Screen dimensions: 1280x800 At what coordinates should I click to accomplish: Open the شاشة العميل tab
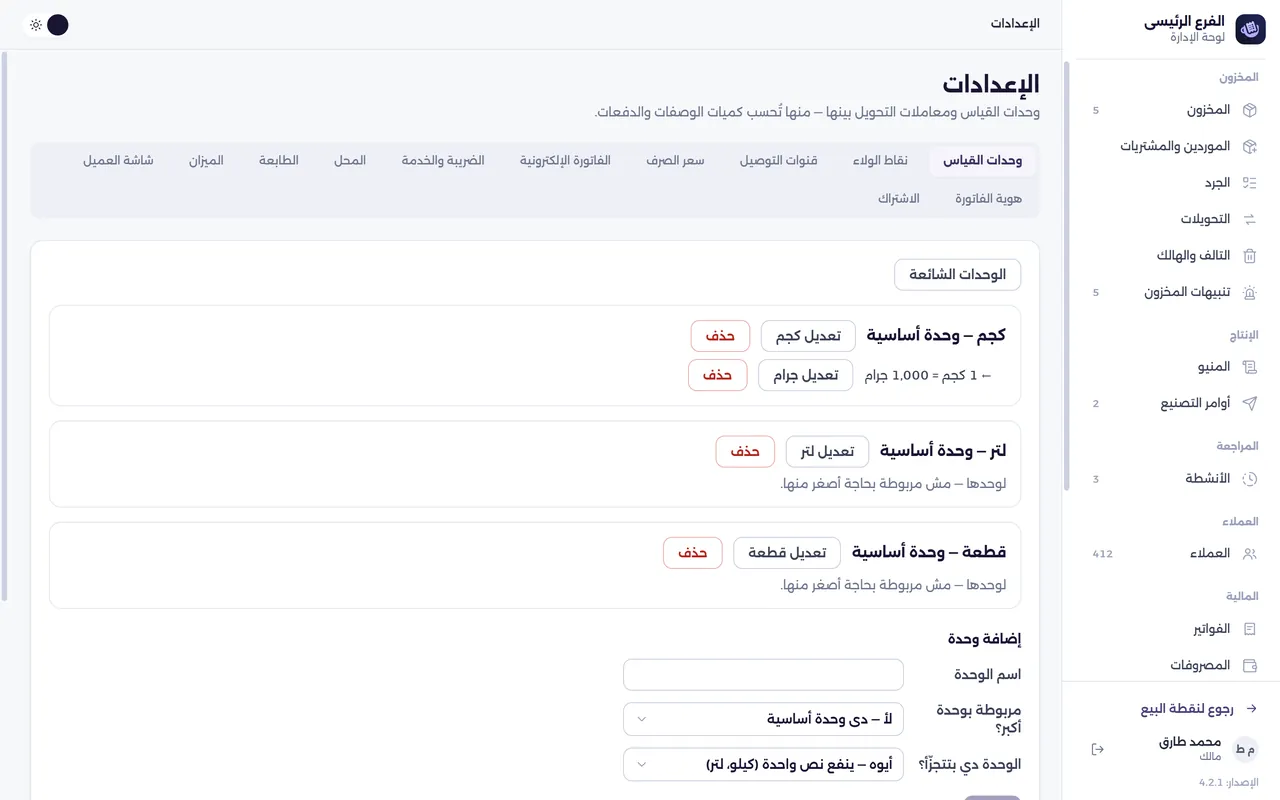pyautogui.click(x=118, y=161)
